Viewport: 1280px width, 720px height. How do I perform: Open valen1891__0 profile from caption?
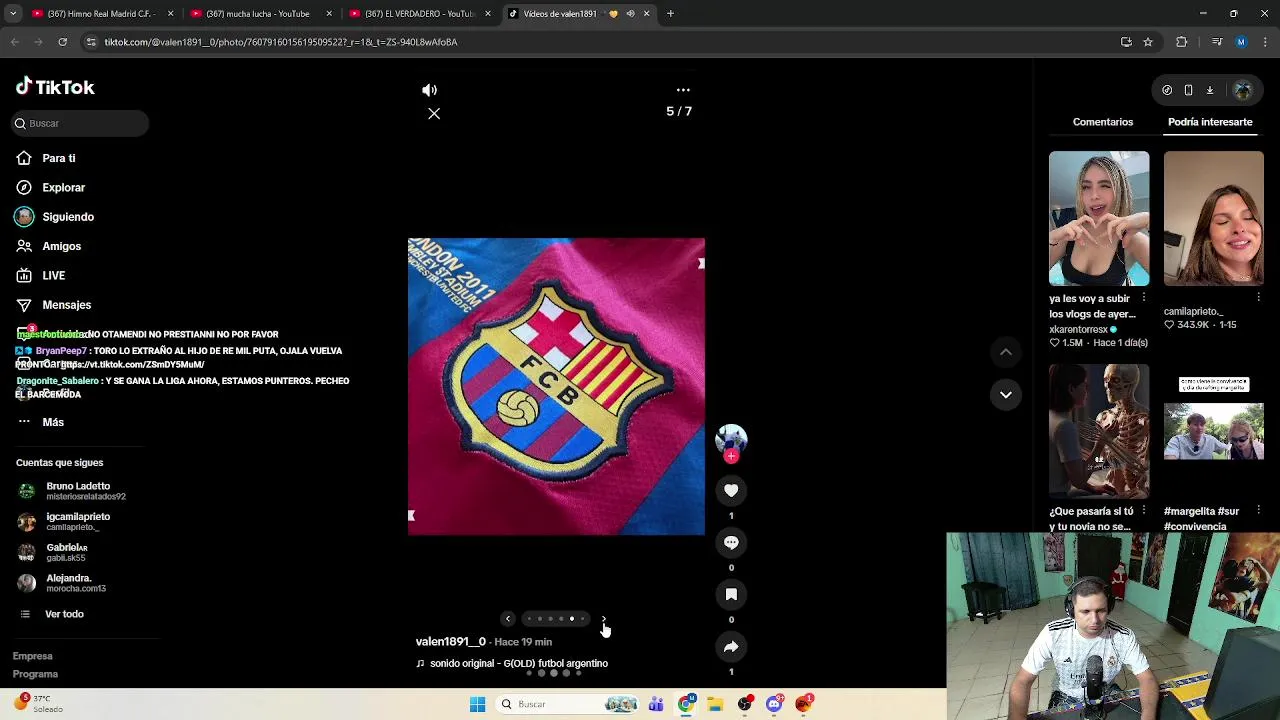(x=450, y=642)
